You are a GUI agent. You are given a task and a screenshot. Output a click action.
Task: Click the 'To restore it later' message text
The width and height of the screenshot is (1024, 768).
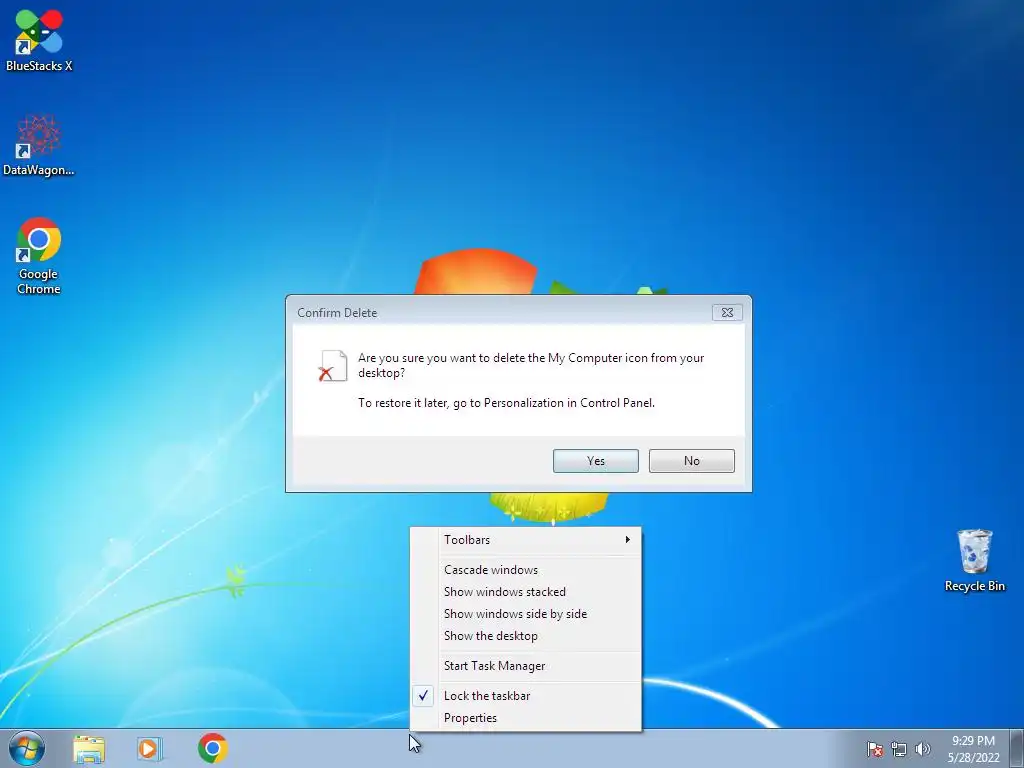tap(506, 403)
